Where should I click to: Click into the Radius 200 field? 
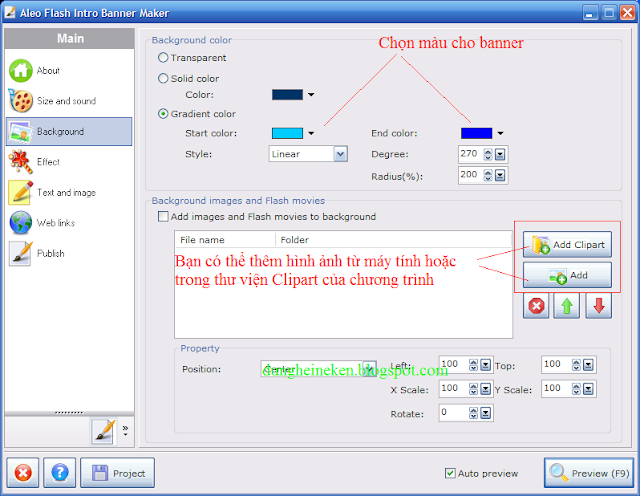(x=471, y=175)
